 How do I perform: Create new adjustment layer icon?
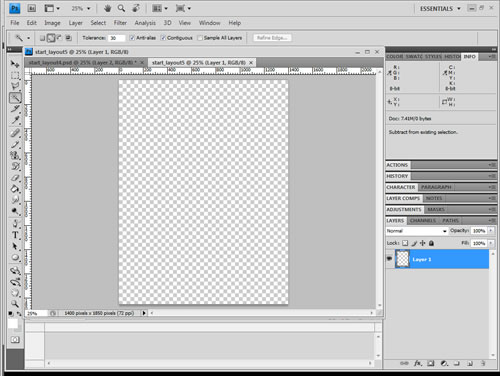444,363
